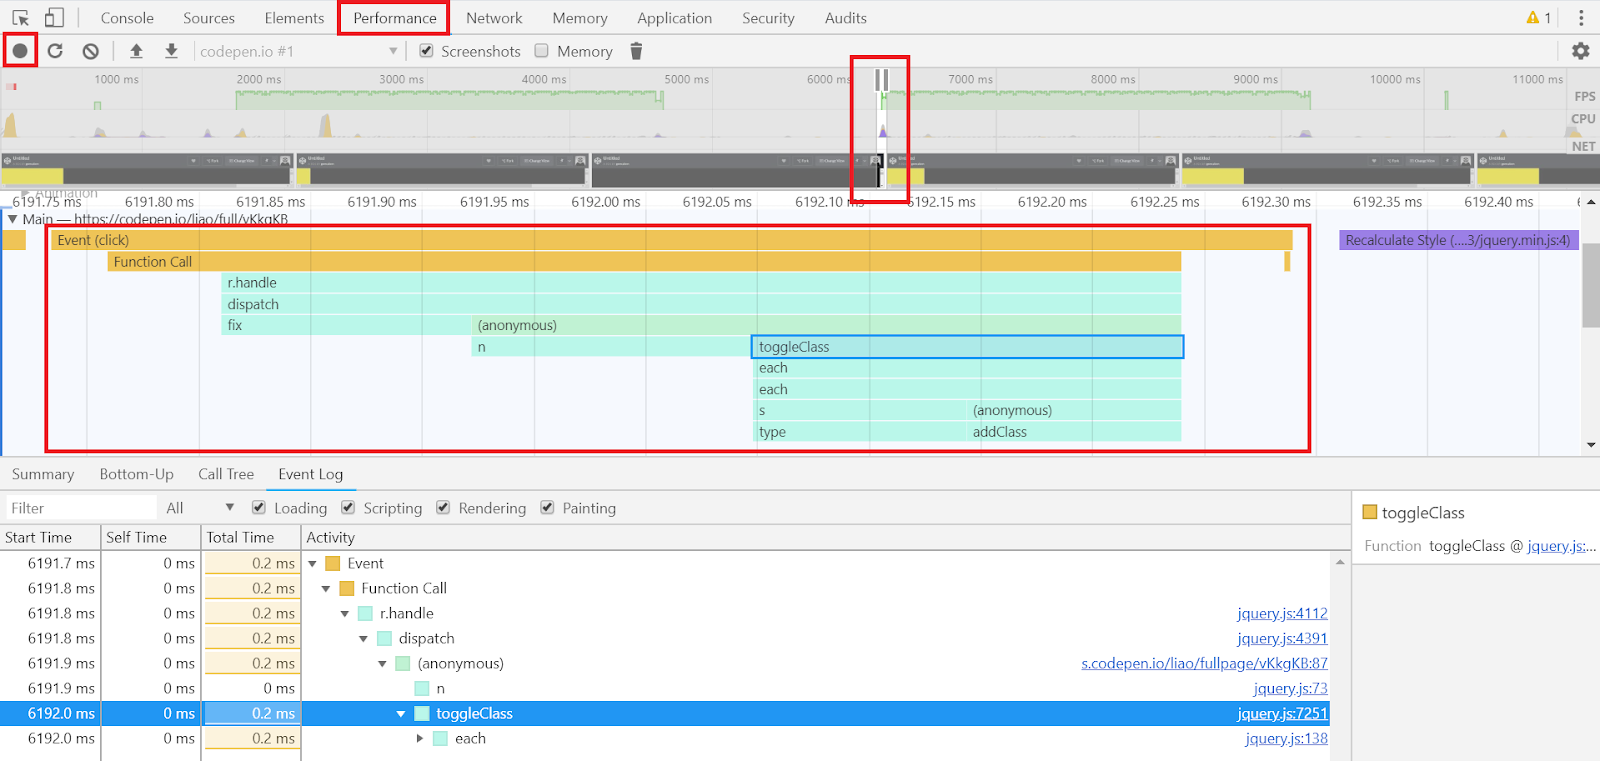Image resolution: width=1600 pixels, height=761 pixels.
Task: Clear the recording with the clear icon
Action: pyautogui.click(x=91, y=51)
